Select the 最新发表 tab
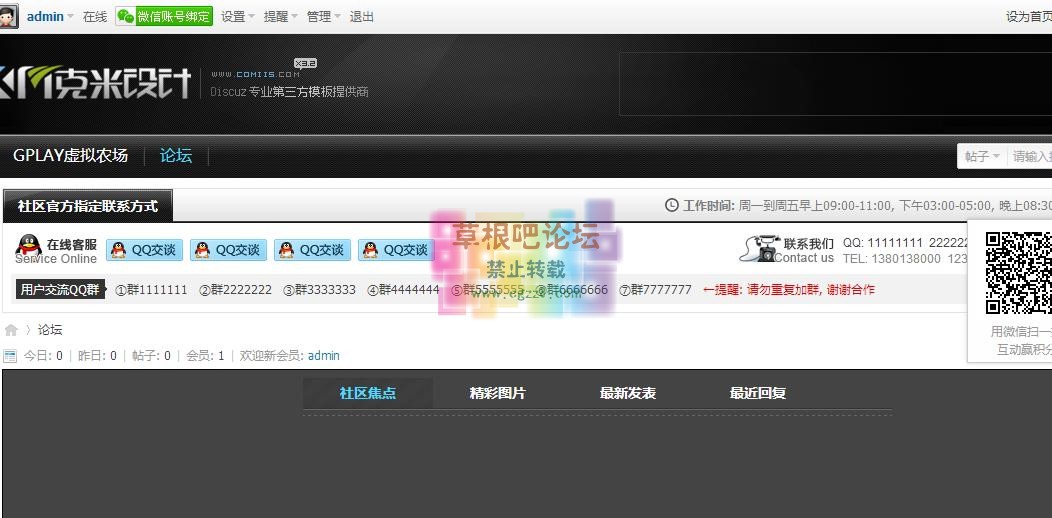Image resolution: width=1052 pixels, height=518 pixels. tap(628, 393)
